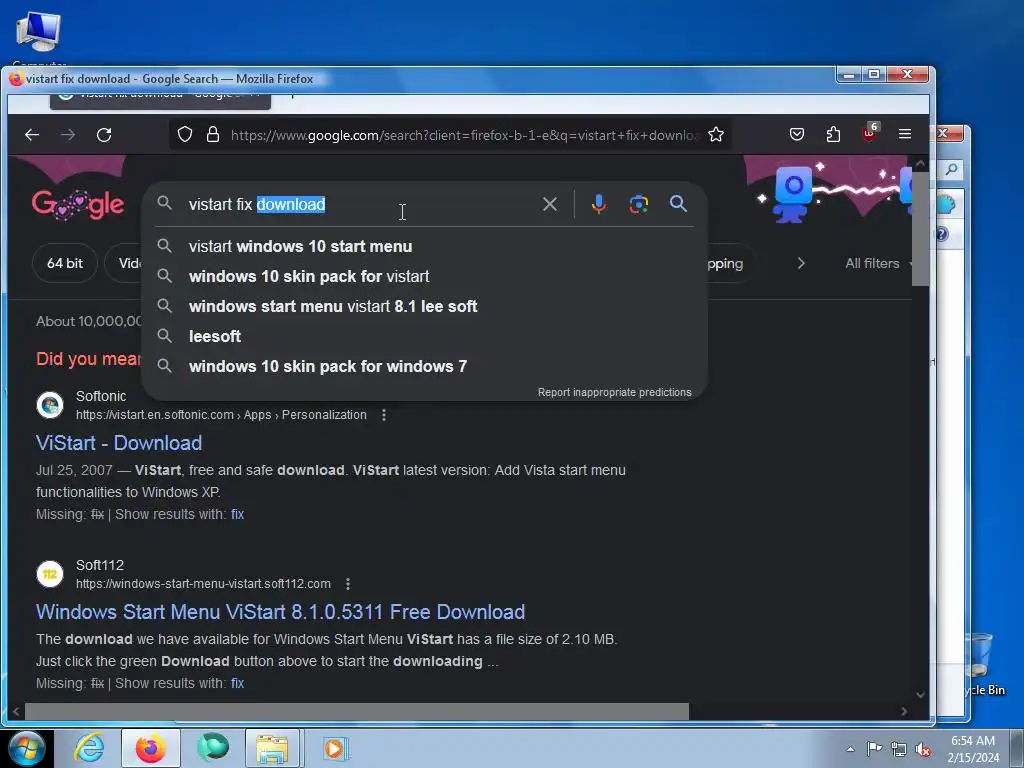Open Soft112 site name link
This screenshot has width=1024, height=768.
click(99, 565)
